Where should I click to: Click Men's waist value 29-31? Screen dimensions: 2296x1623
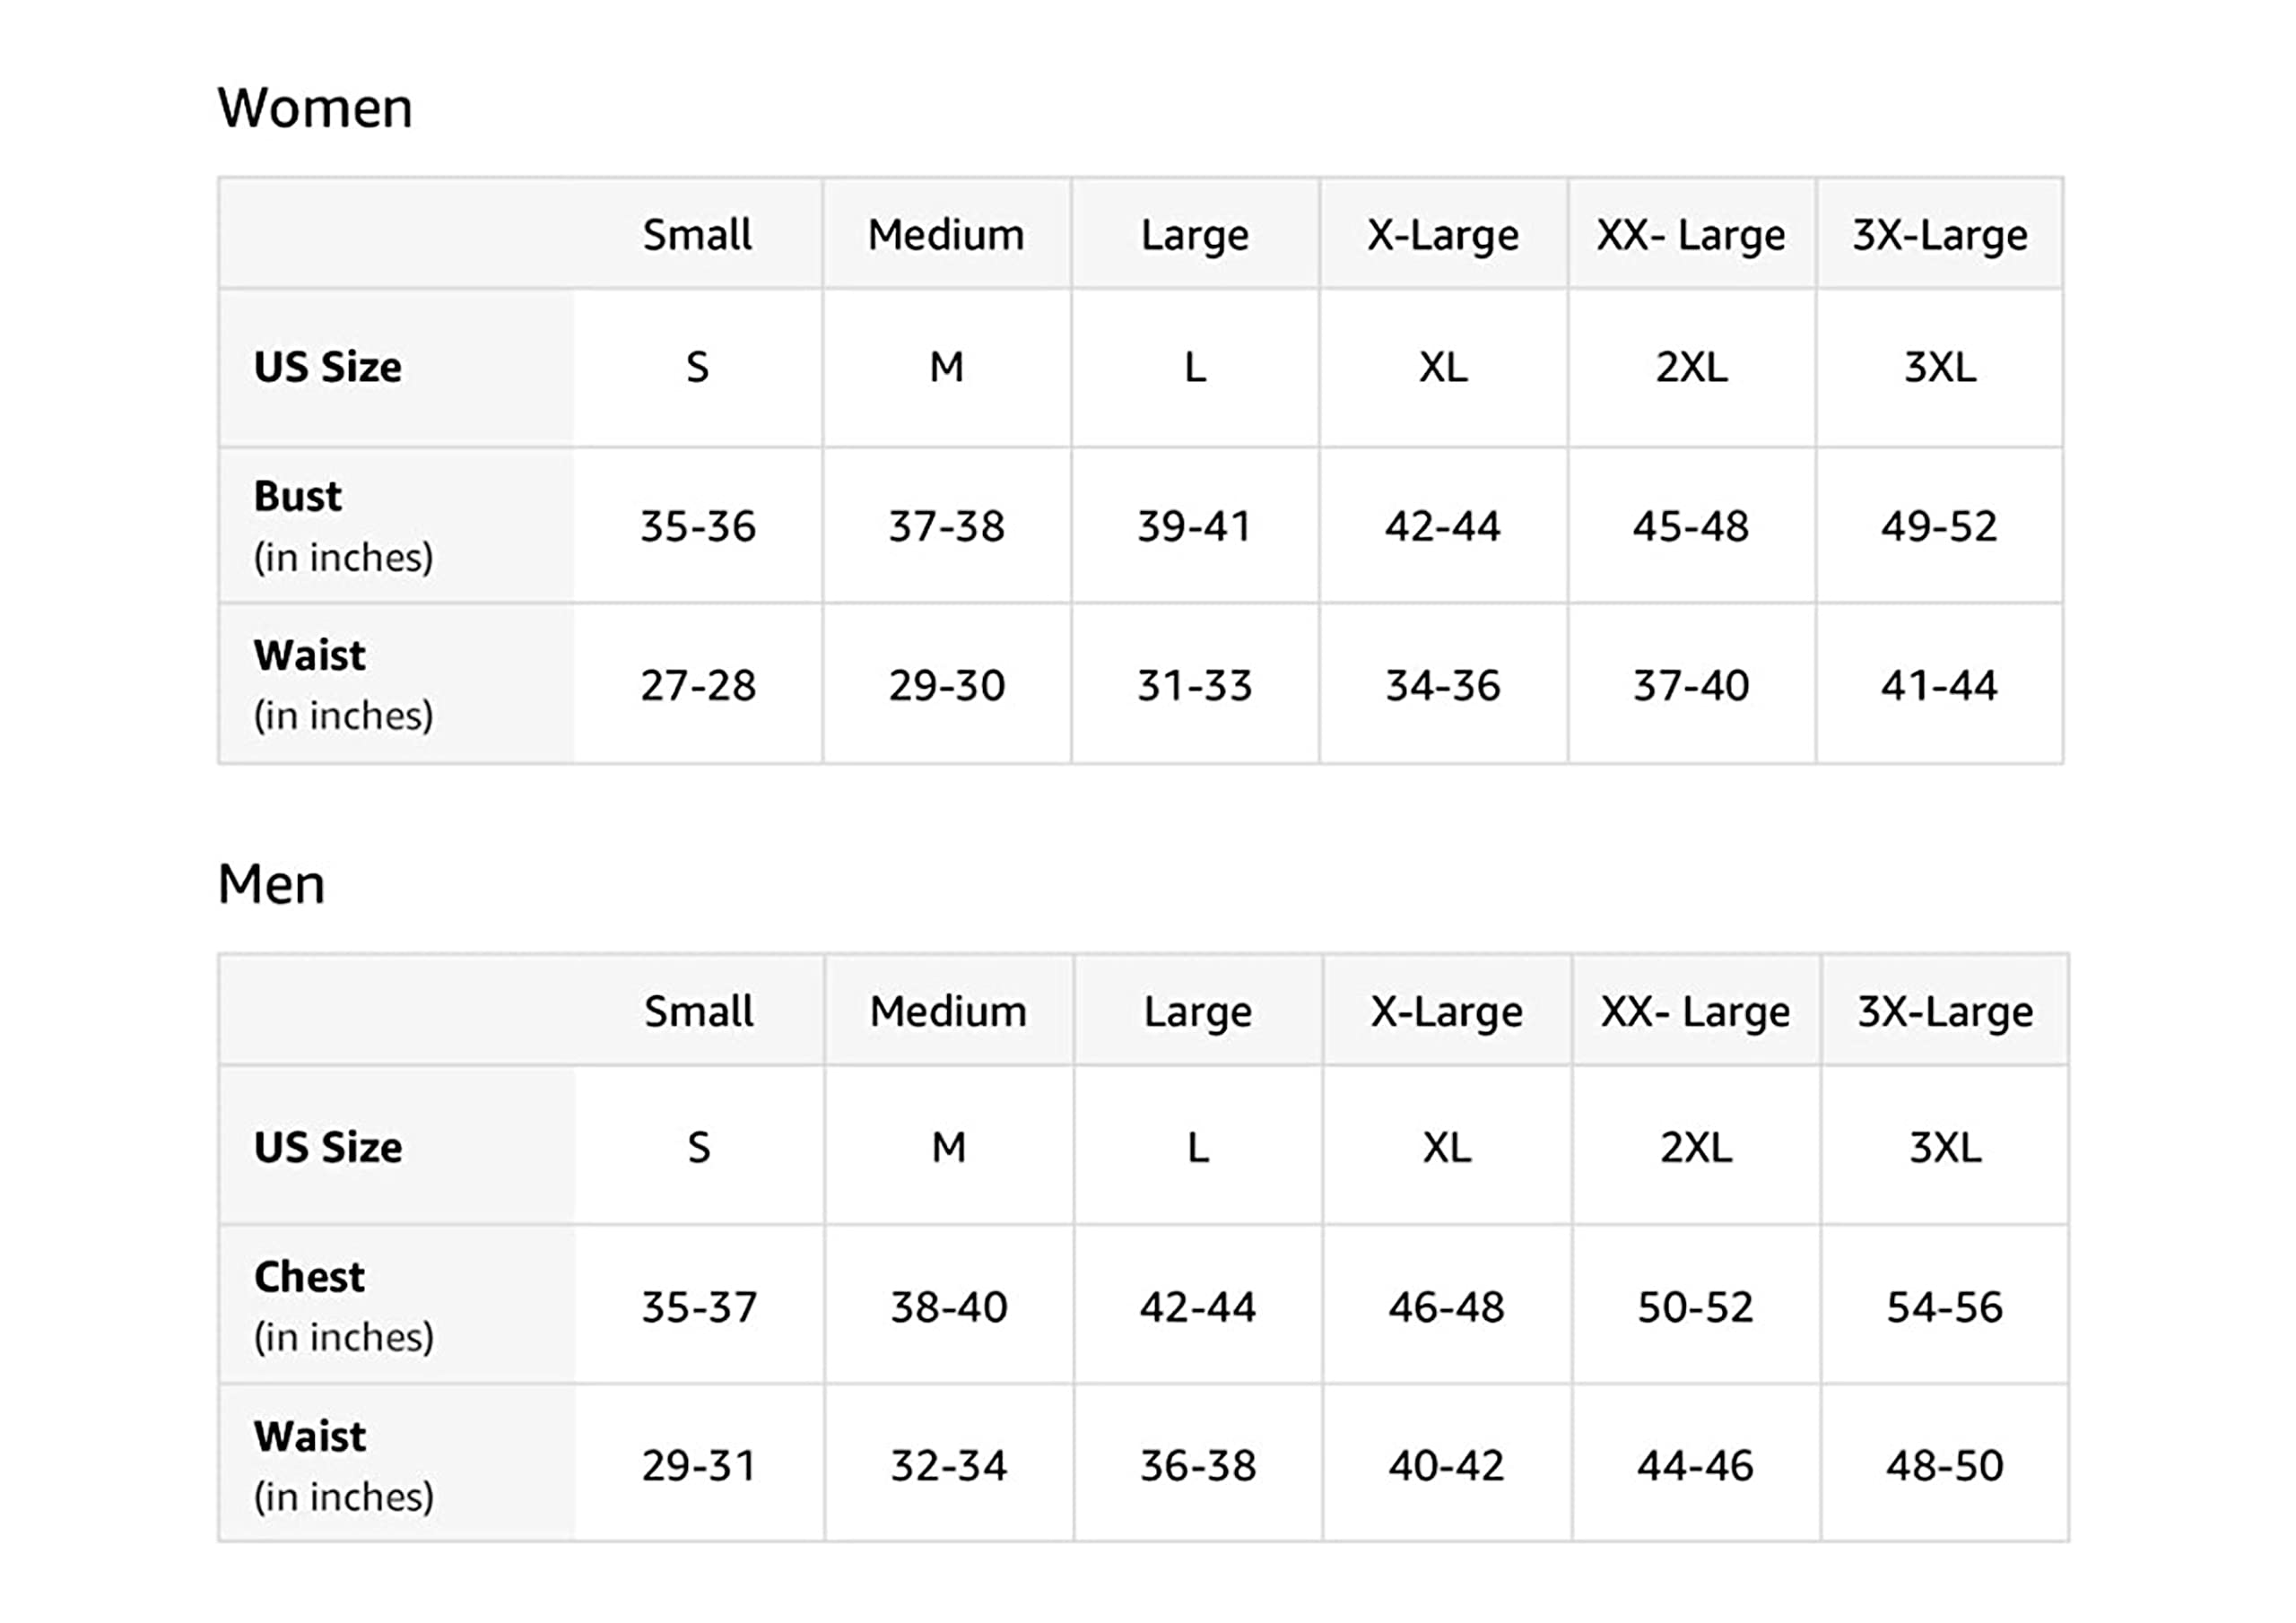698,1466
